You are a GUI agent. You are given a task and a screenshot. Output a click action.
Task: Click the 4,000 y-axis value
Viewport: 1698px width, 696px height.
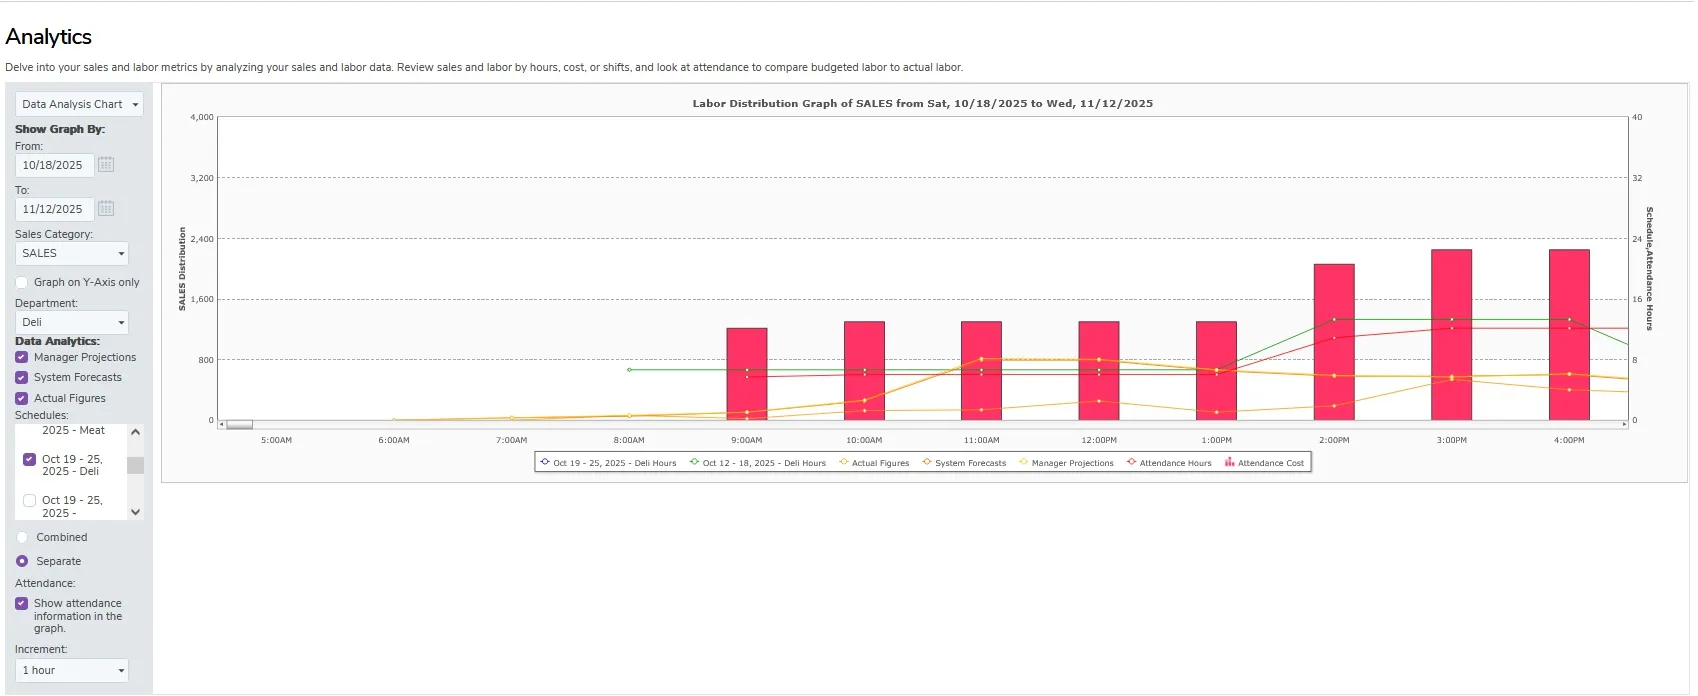pos(202,117)
